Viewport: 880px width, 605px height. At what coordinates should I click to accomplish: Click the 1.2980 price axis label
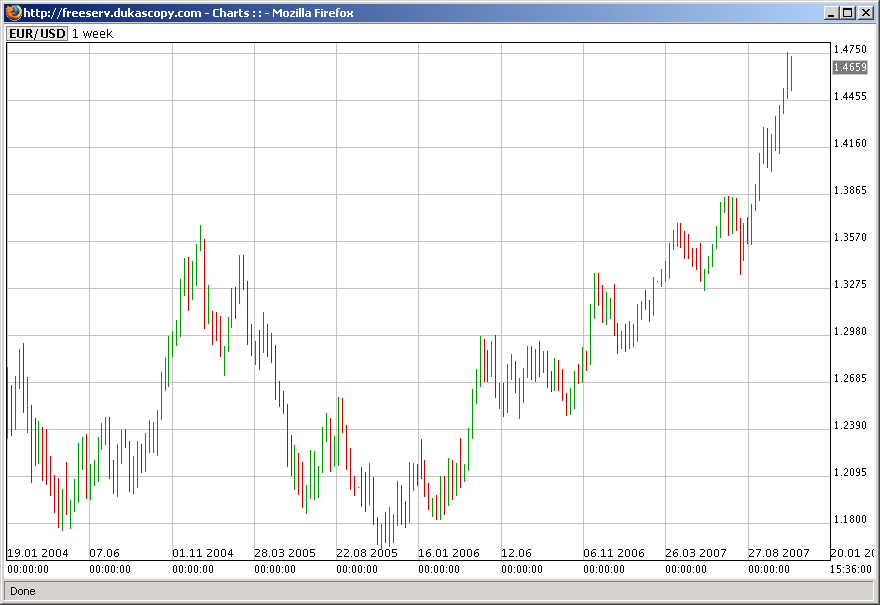coord(850,331)
